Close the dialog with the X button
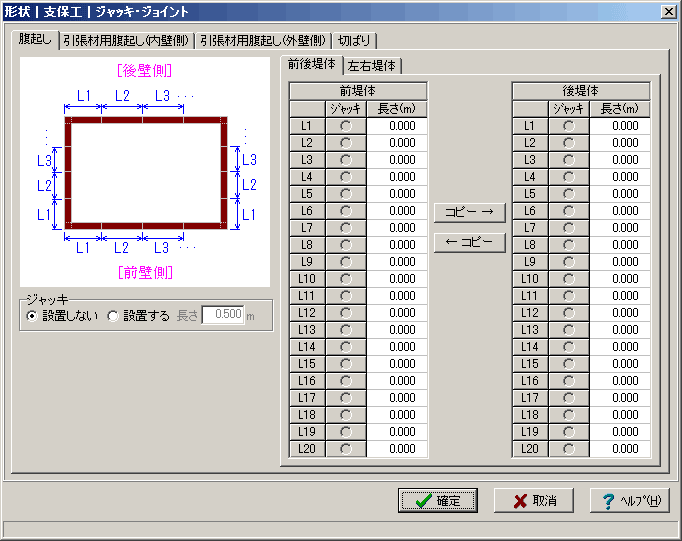This screenshot has height=541, width=682. (668, 11)
